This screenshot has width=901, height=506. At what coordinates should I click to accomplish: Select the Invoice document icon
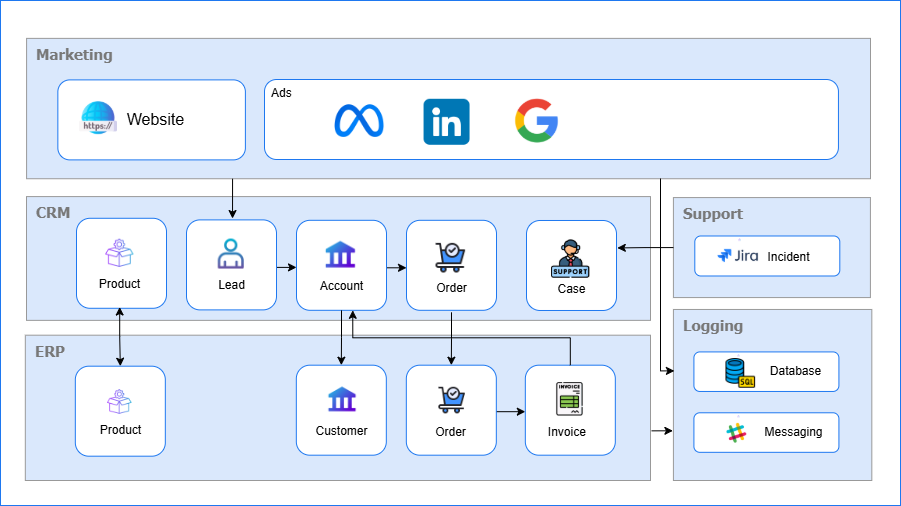[x=569, y=399]
